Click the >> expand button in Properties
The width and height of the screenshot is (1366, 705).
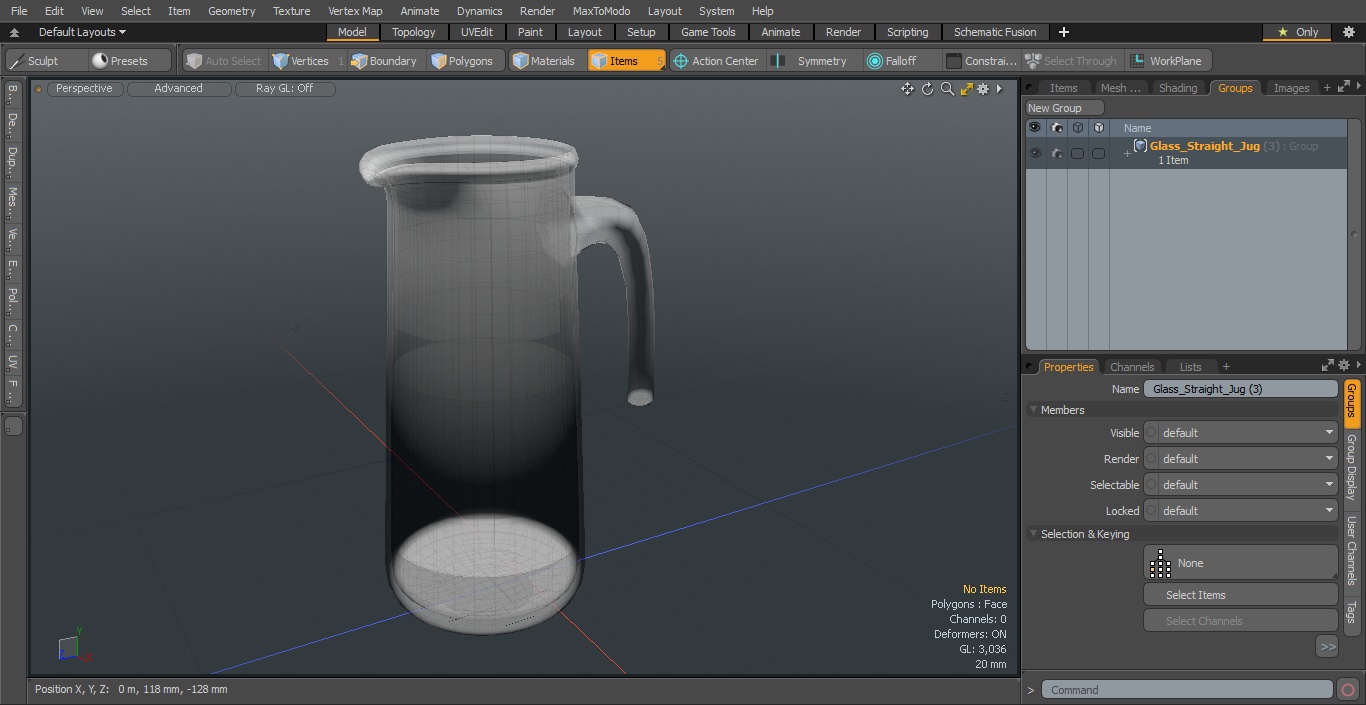[1327, 647]
